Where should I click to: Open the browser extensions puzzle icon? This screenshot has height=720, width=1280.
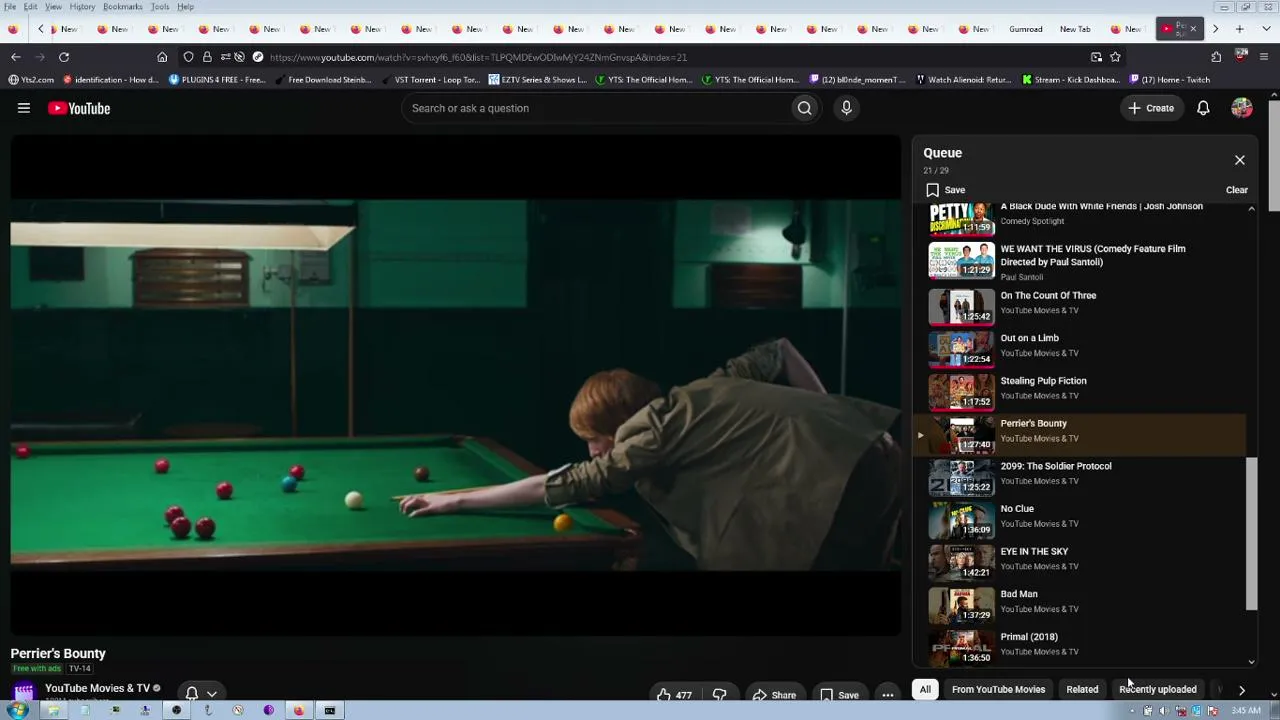[x=1216, y=57]
